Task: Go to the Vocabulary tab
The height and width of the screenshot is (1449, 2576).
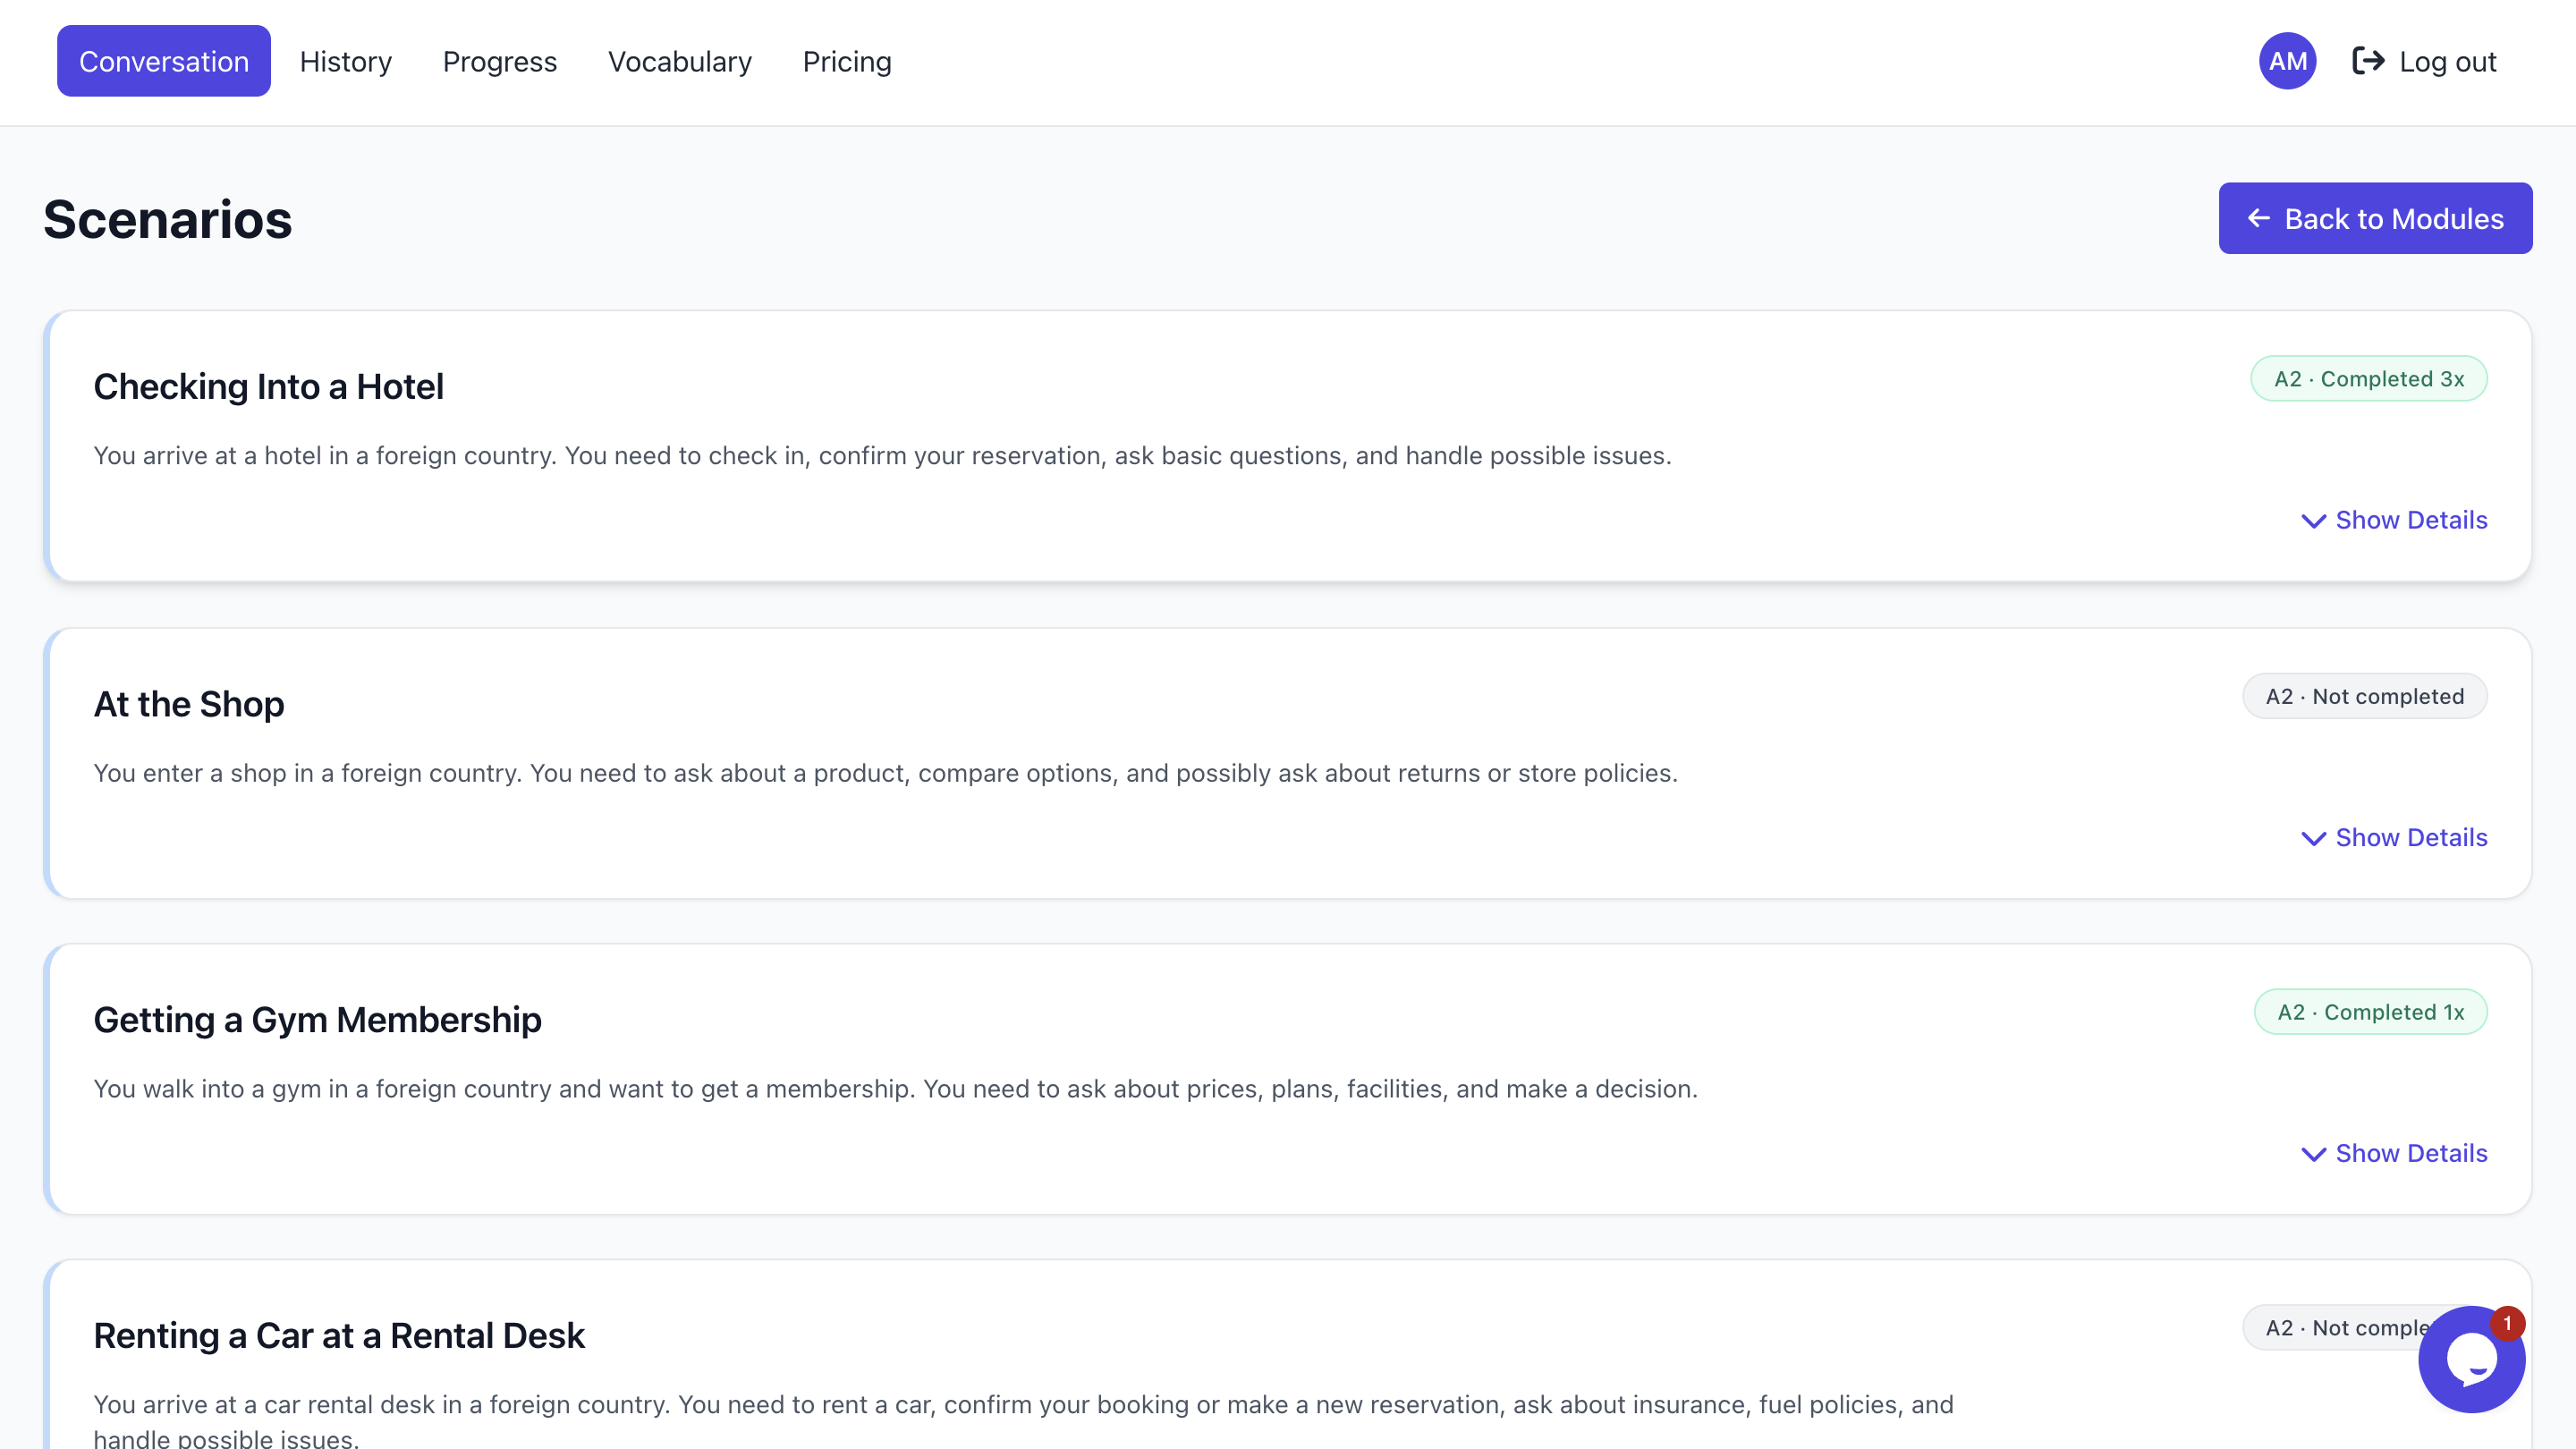Action: click(679, 61)
